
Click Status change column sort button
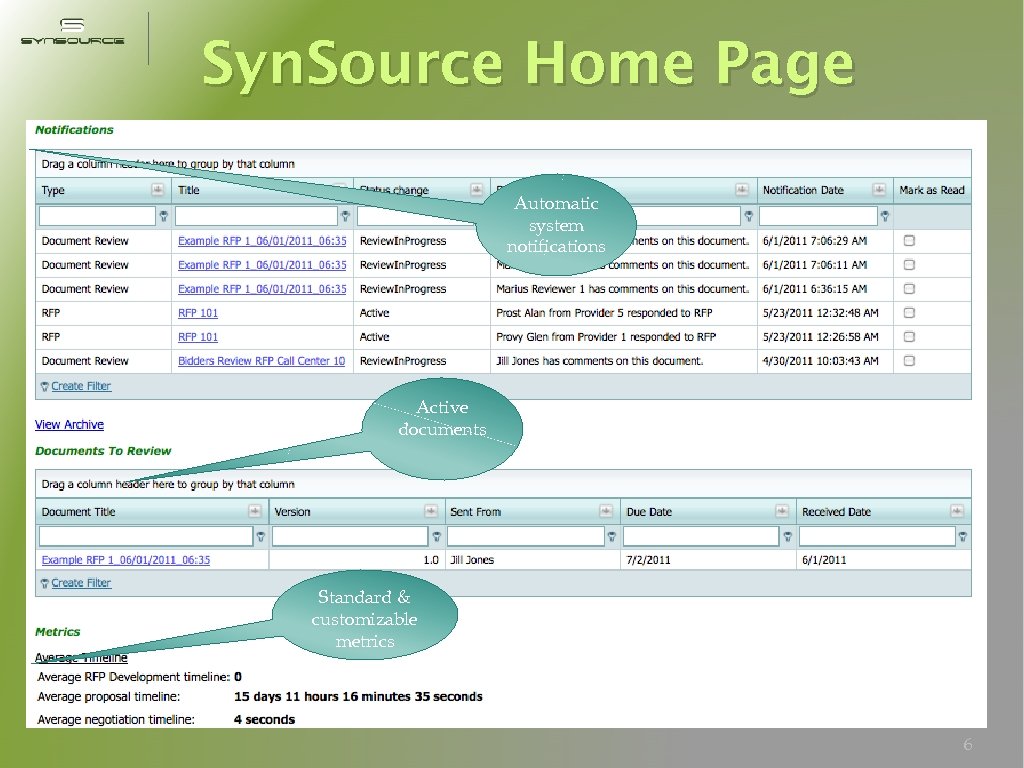click(476, 189)
